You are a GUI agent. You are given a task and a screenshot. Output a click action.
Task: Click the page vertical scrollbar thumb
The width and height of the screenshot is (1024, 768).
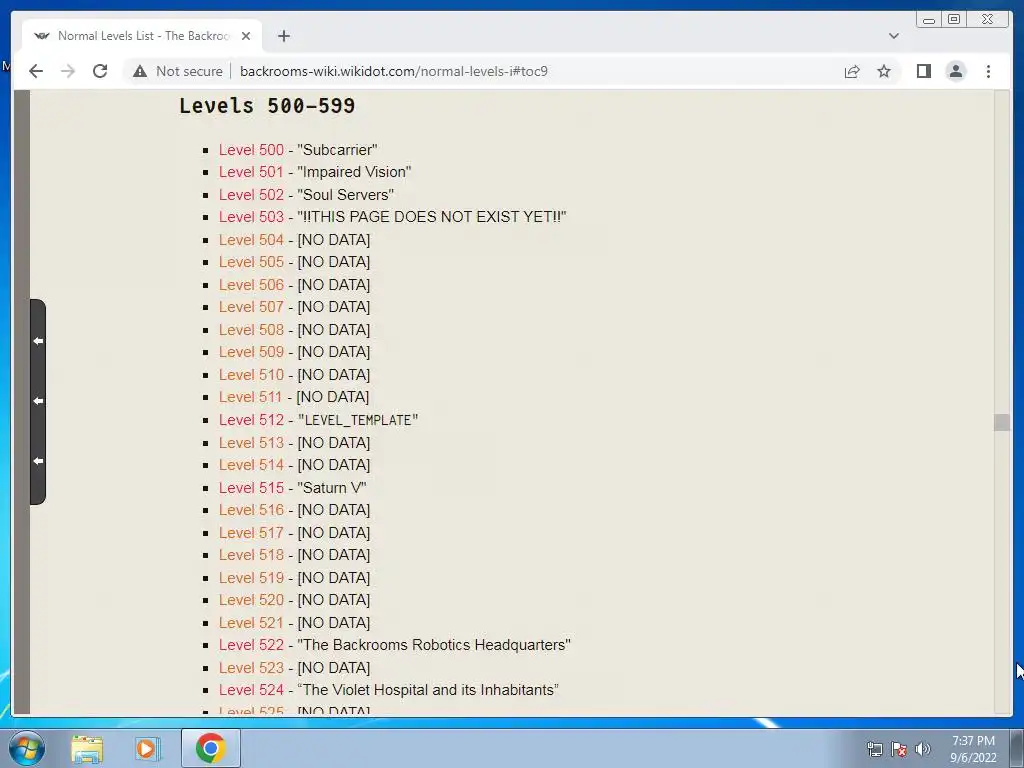[x=1002, y=423]
